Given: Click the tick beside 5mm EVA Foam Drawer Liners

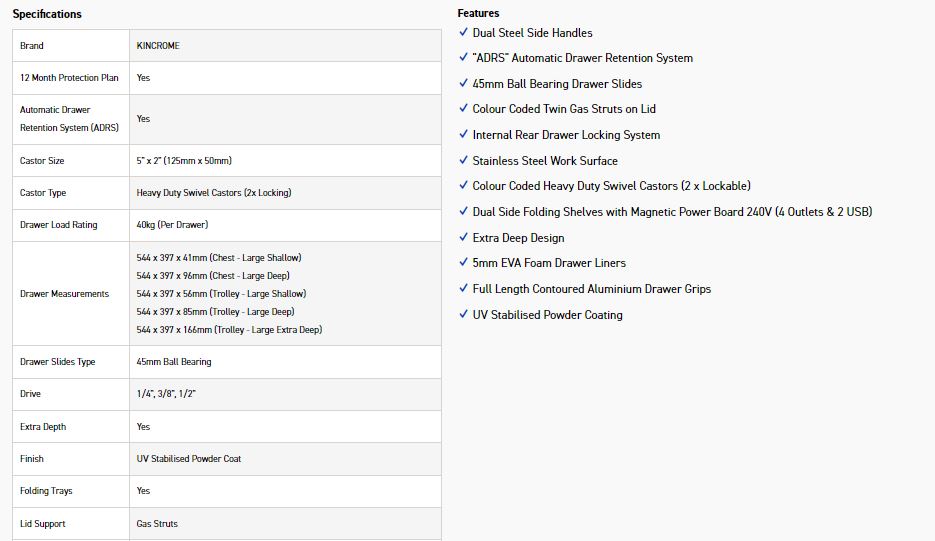Looking at the screenshot, I should point(463,262).
